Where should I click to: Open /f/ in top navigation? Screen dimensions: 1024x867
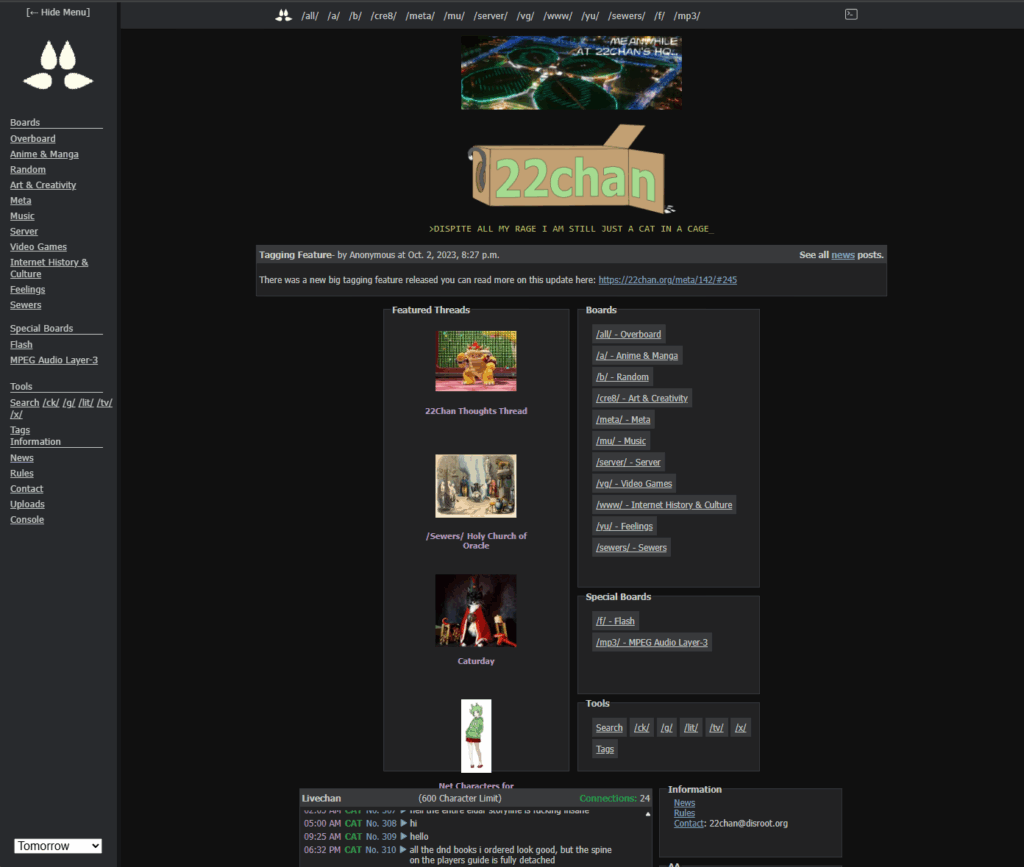(660, 16)
